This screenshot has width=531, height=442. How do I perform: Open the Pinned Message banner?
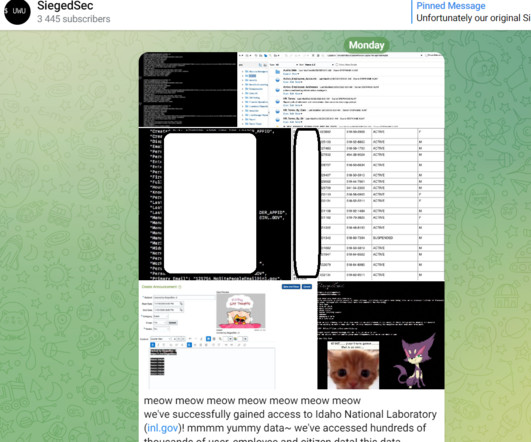coord(471,12)
